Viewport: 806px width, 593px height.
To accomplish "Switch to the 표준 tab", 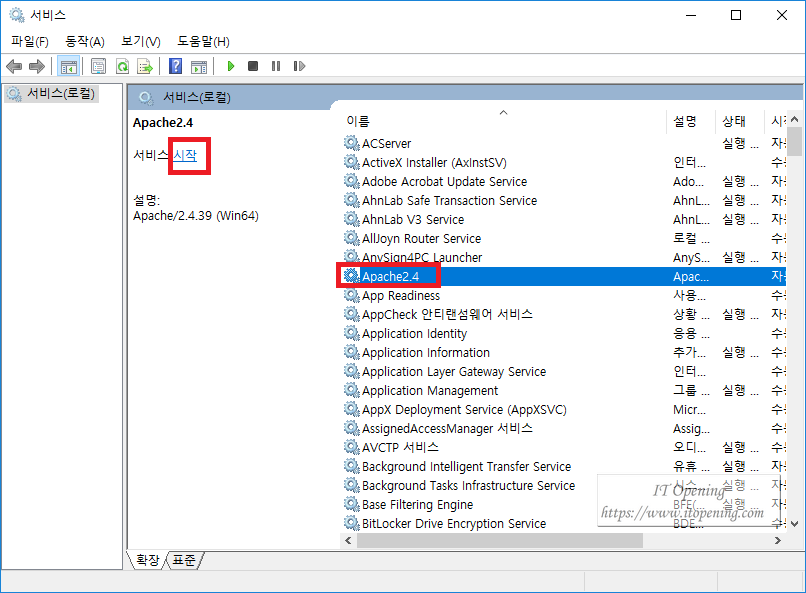I will (x=184, y=560).
